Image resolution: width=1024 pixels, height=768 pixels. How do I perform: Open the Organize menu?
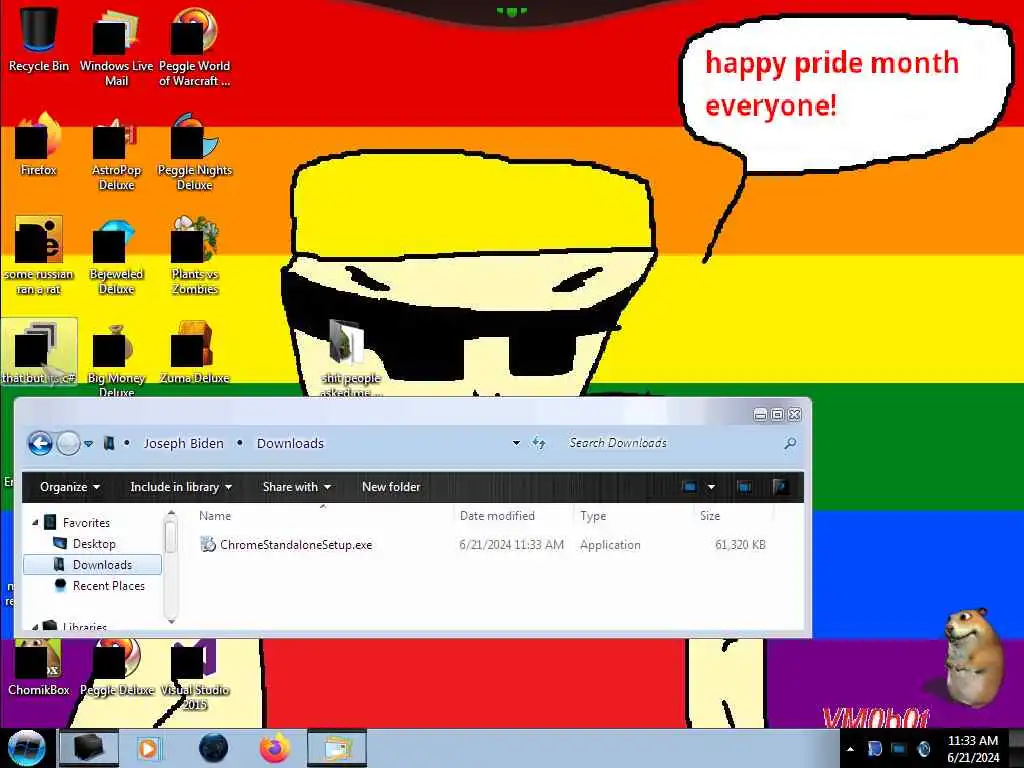click(69, 487)
